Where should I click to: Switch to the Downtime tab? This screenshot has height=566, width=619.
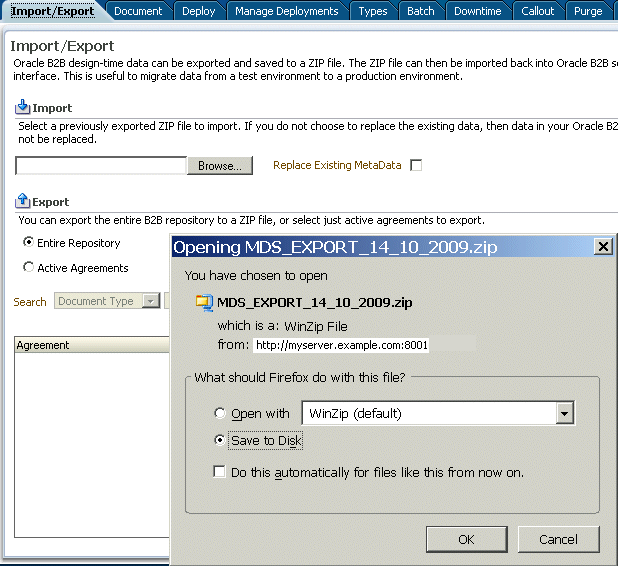(478, 11)
